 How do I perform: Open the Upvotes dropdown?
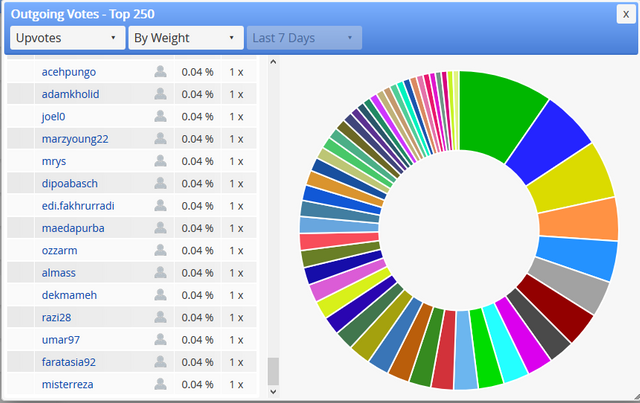click(x=67, y=38)
